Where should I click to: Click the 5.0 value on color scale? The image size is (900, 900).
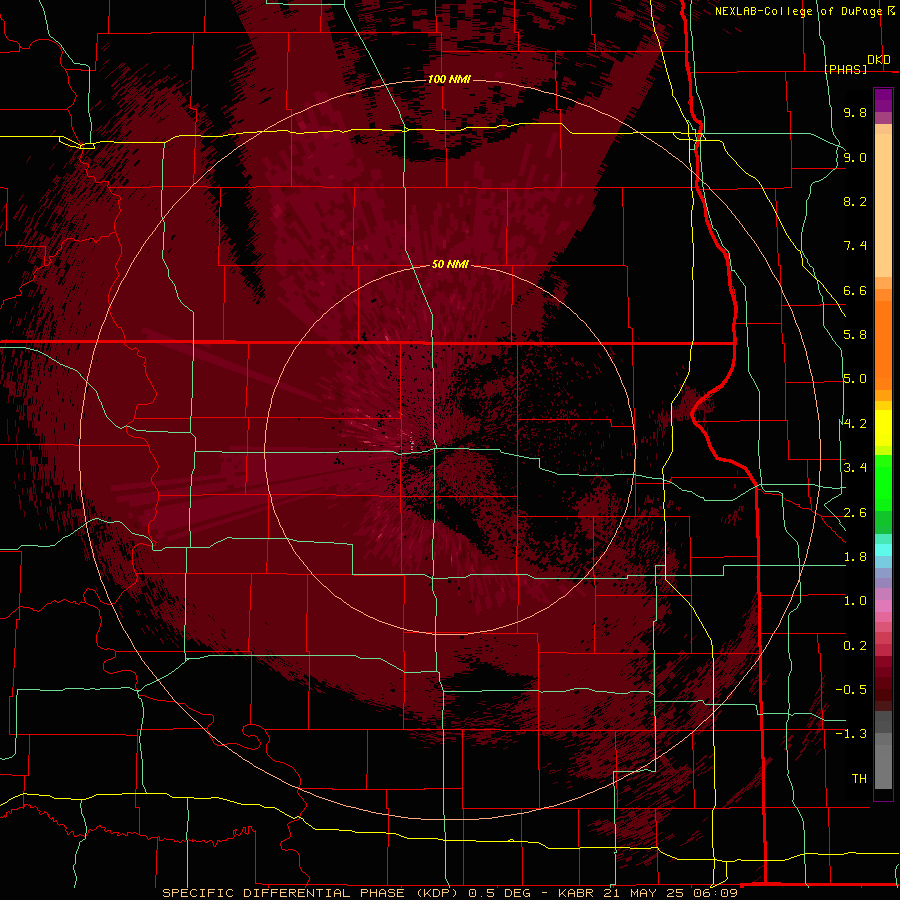coord(855,379)
